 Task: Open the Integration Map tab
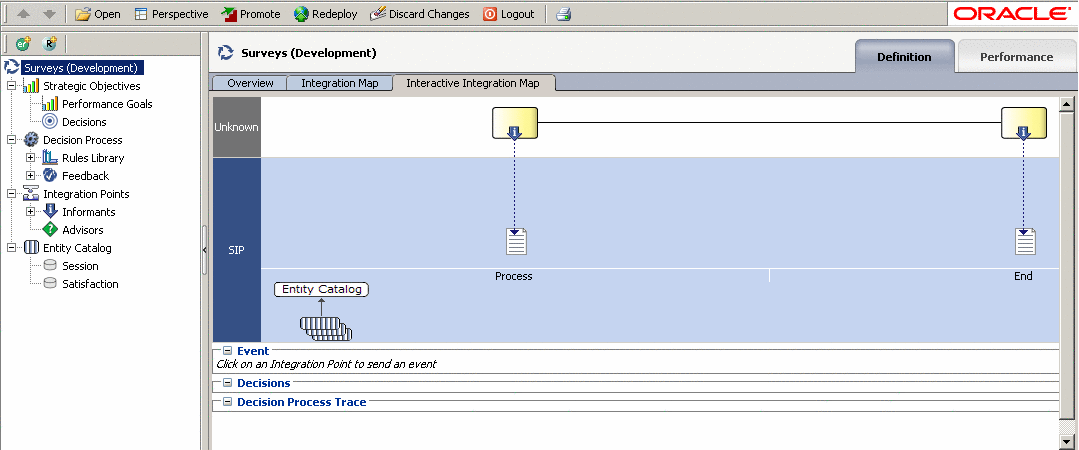[339, 83]
